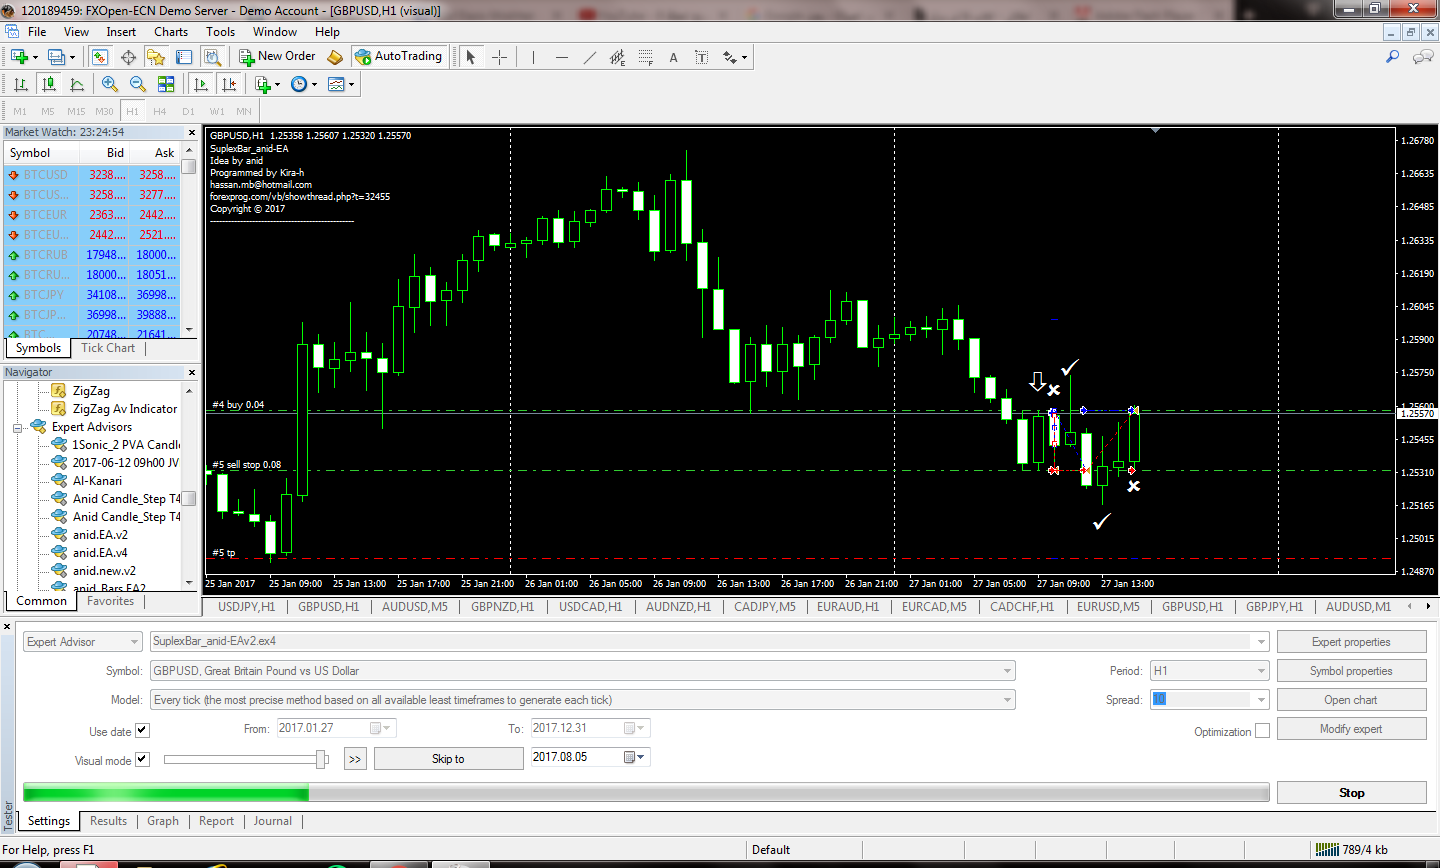The image size is (1440, 868).
Task: Open the Period H1 dropdown
Action: 1261,671
